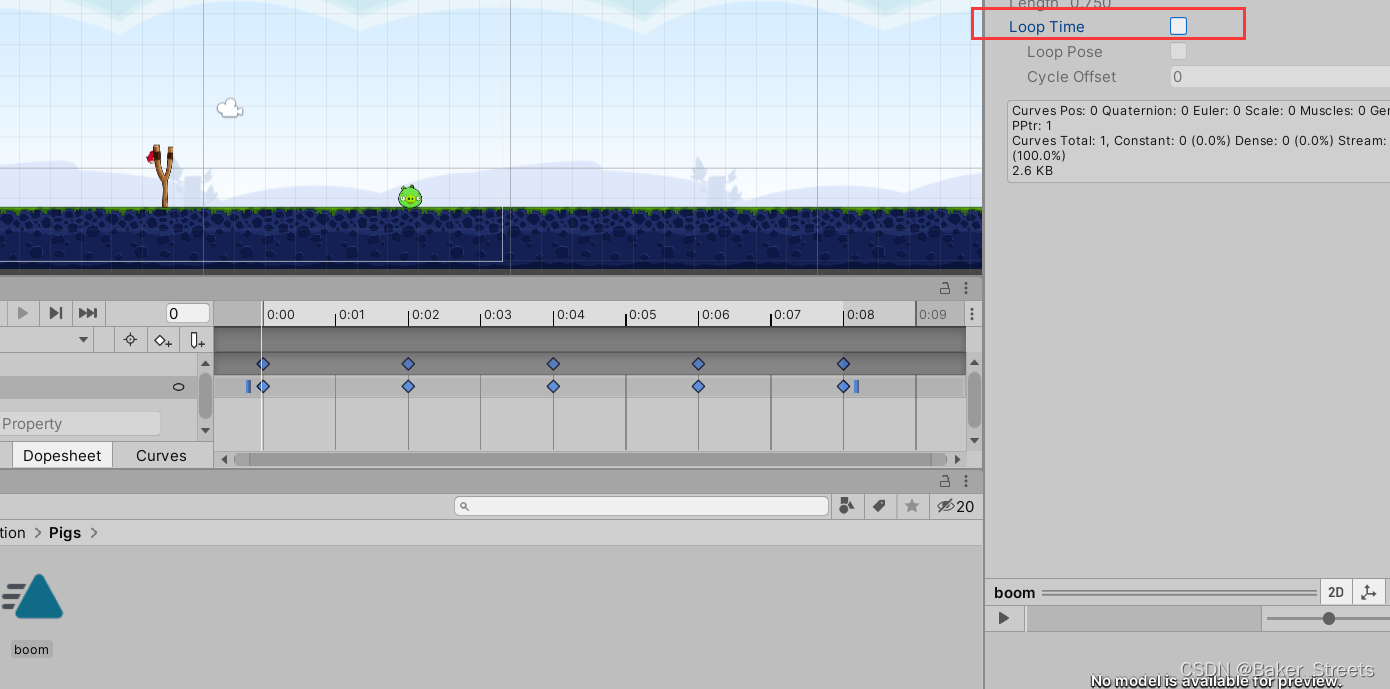Select the property-row keyframe at 0:00

(263, 386)
